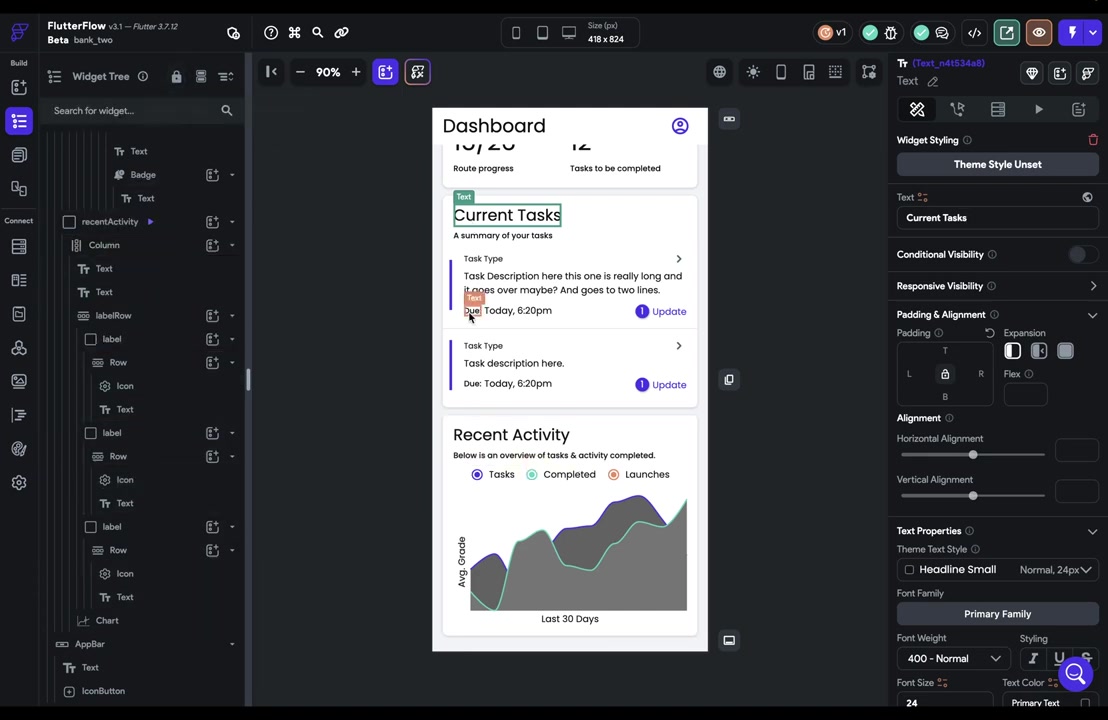Screen dimensions: 1108x720
Task: Click the v1 version button
Action: click(x=832, y=33)
